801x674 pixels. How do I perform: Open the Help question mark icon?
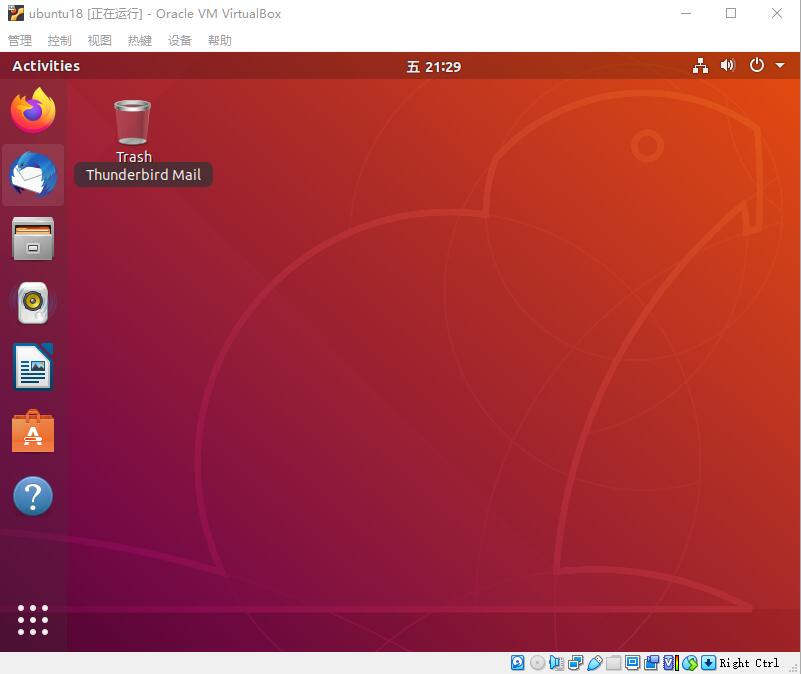coord(33,496)
